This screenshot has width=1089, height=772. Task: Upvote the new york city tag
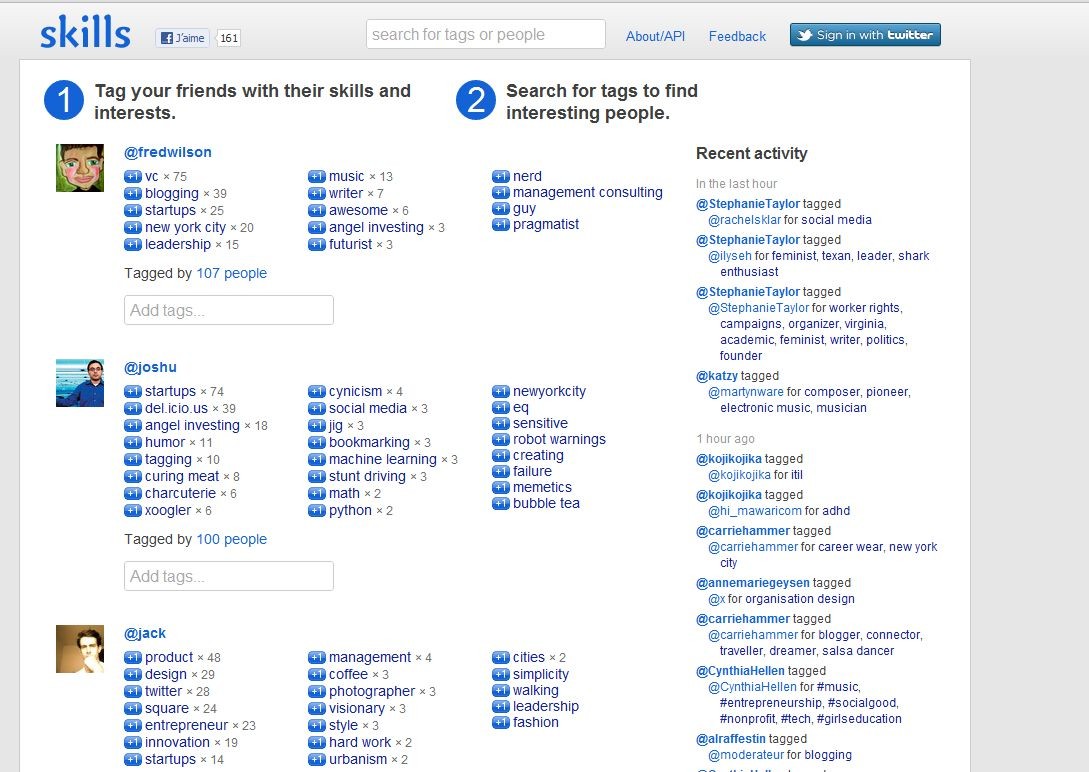[133, 227]
